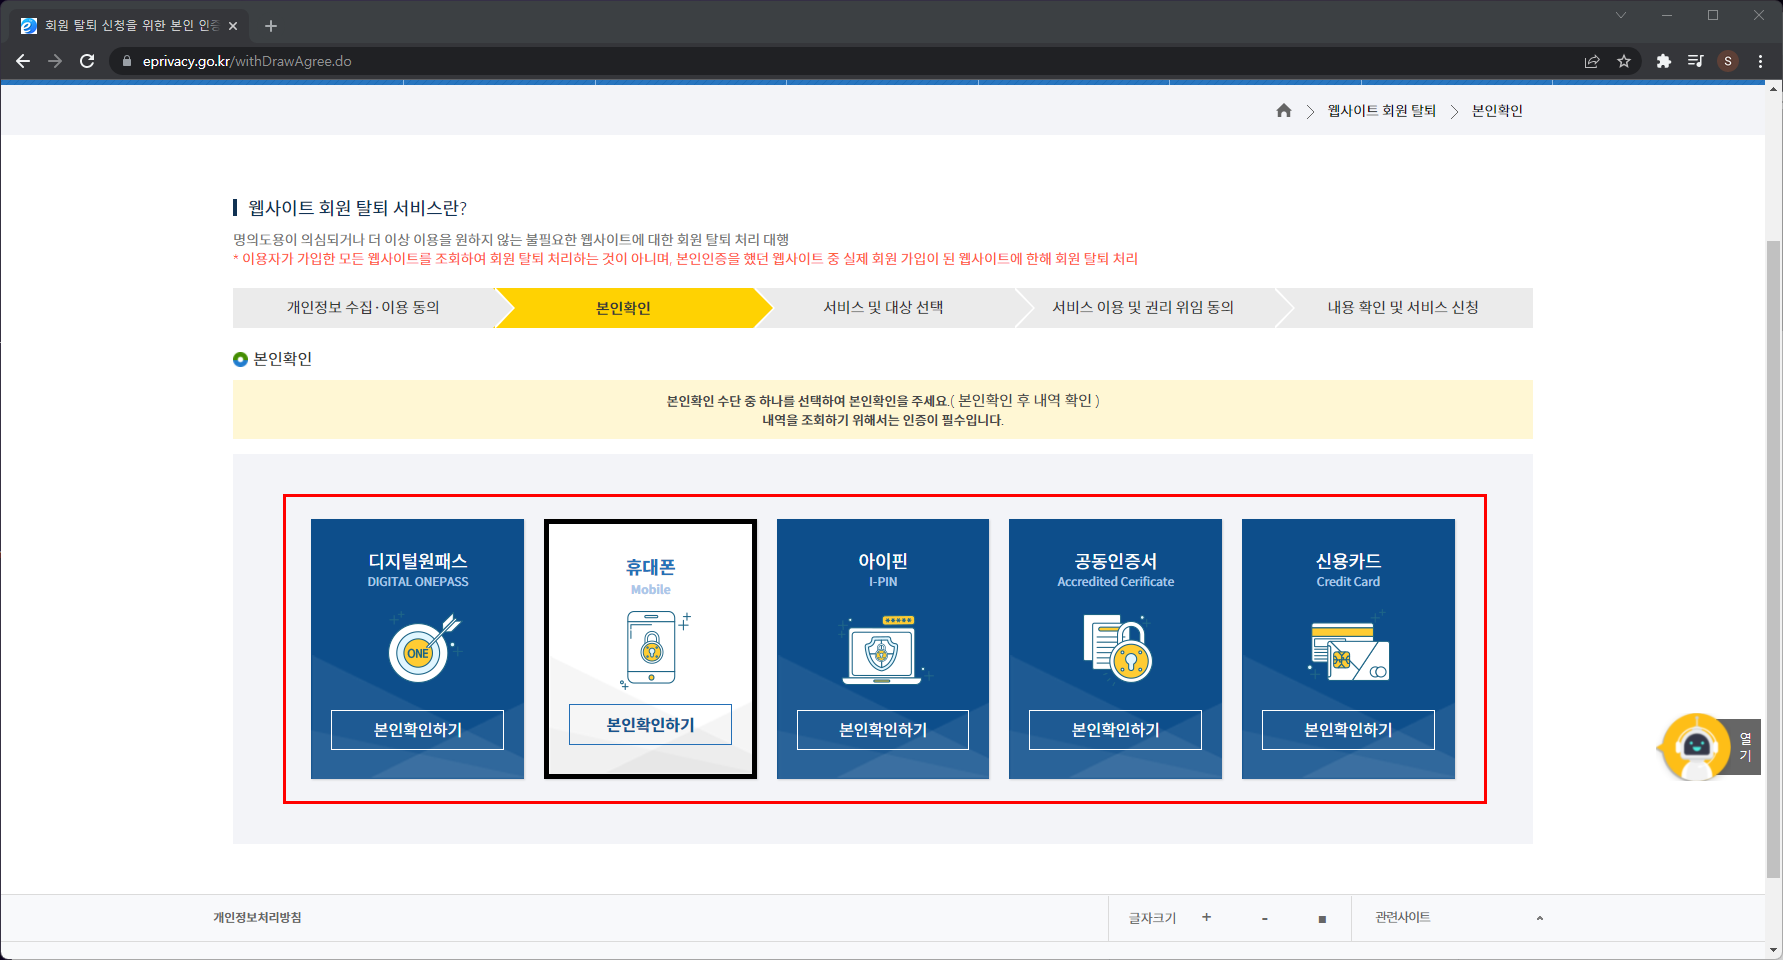This screenshot has height=960, width=1783.
Task: Click 본인확인하기 under 신용카드
Action: coord(1348,730)
